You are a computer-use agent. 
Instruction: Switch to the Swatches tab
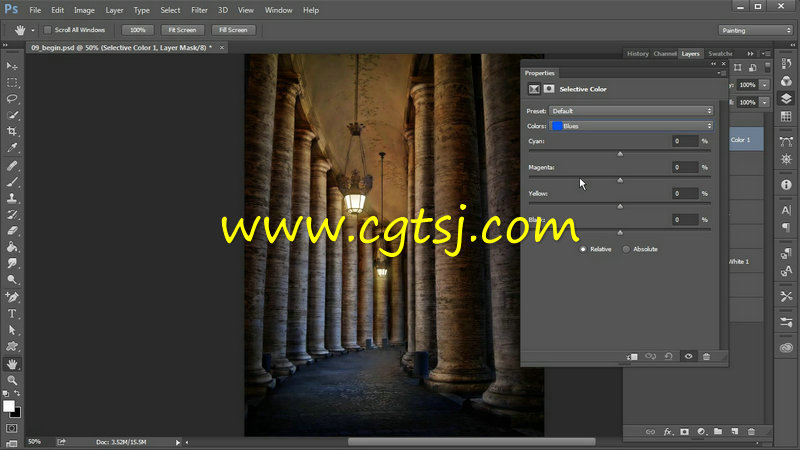click(720, 54)
